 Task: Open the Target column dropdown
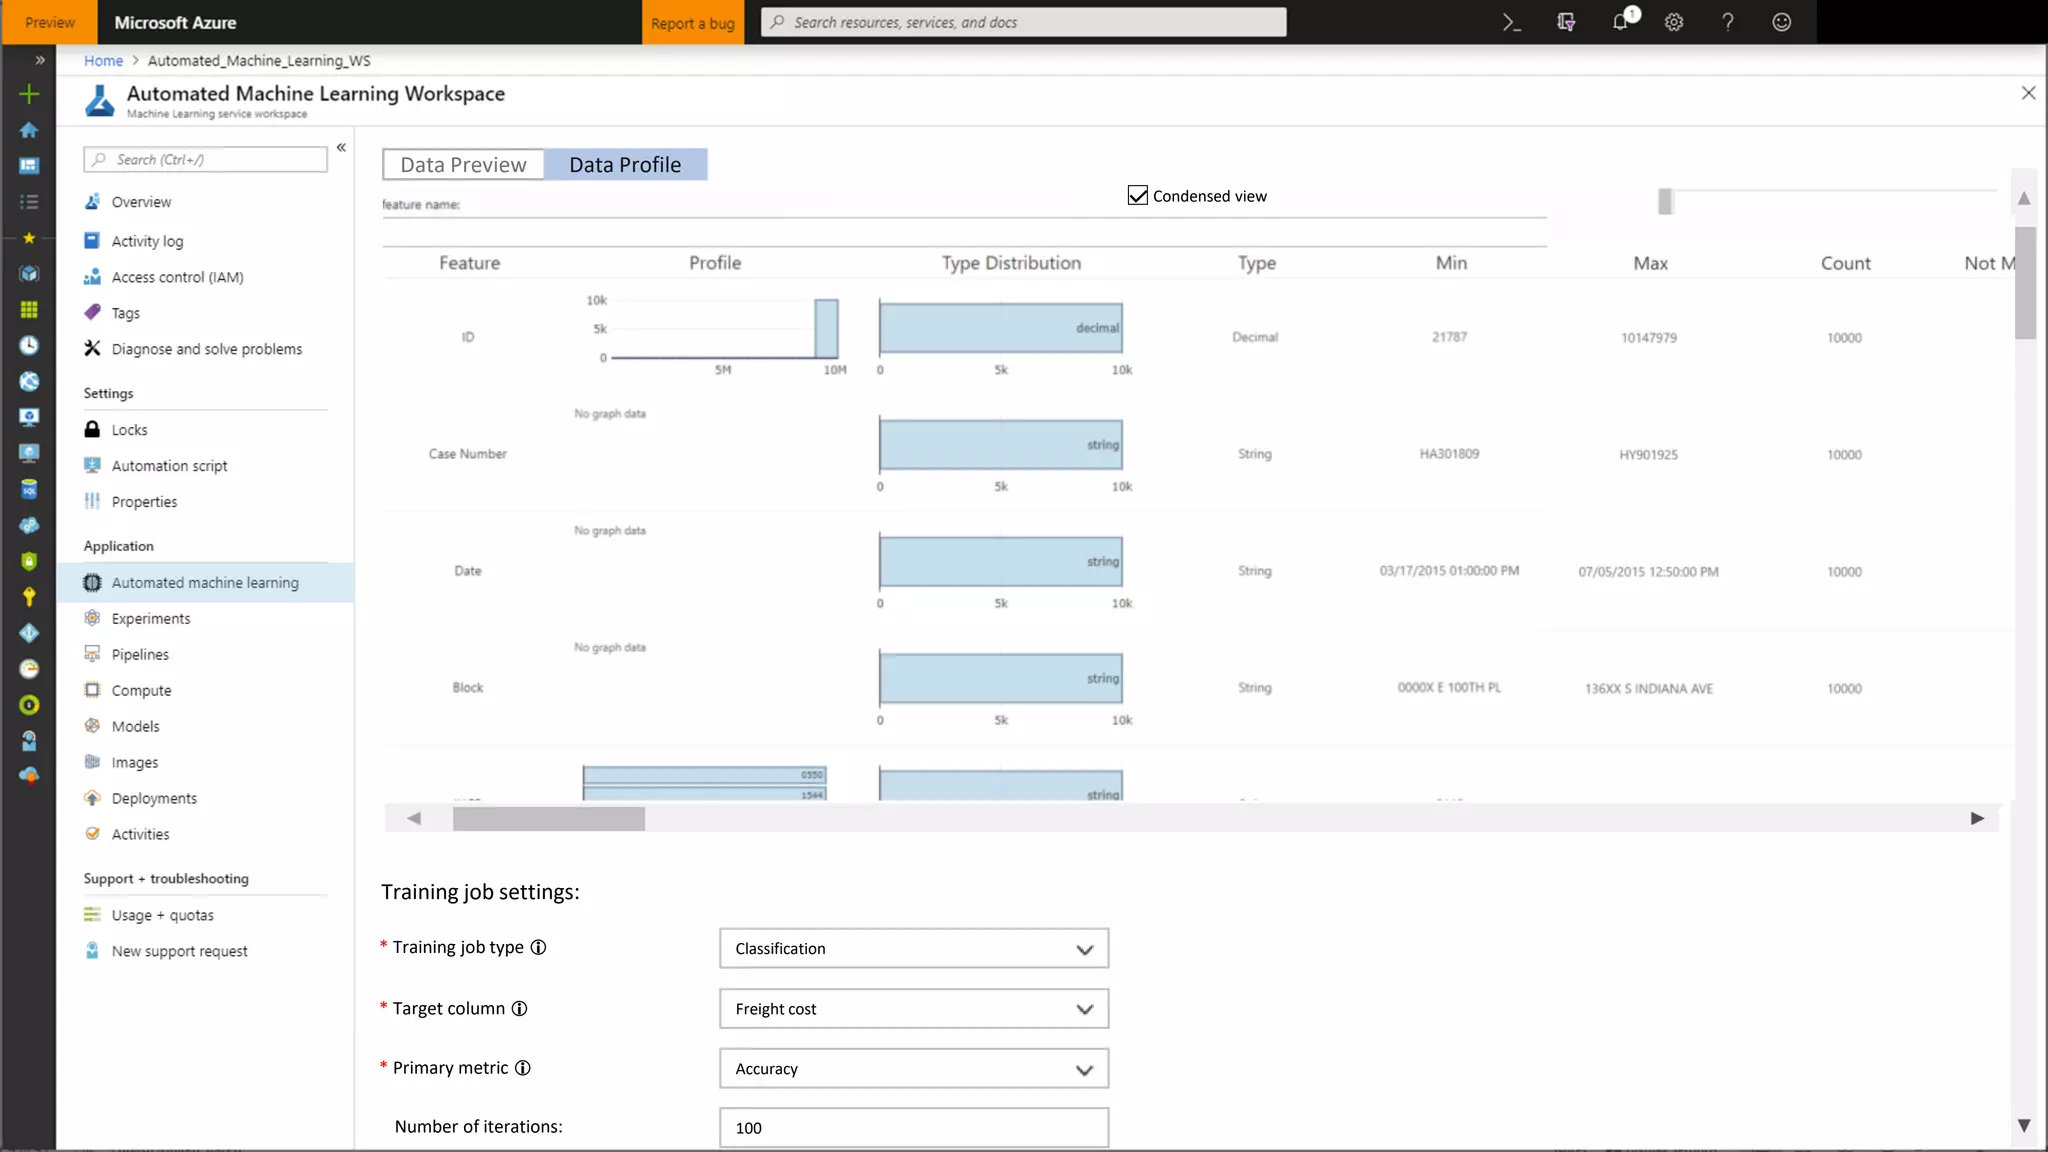tap(914, 1009)
